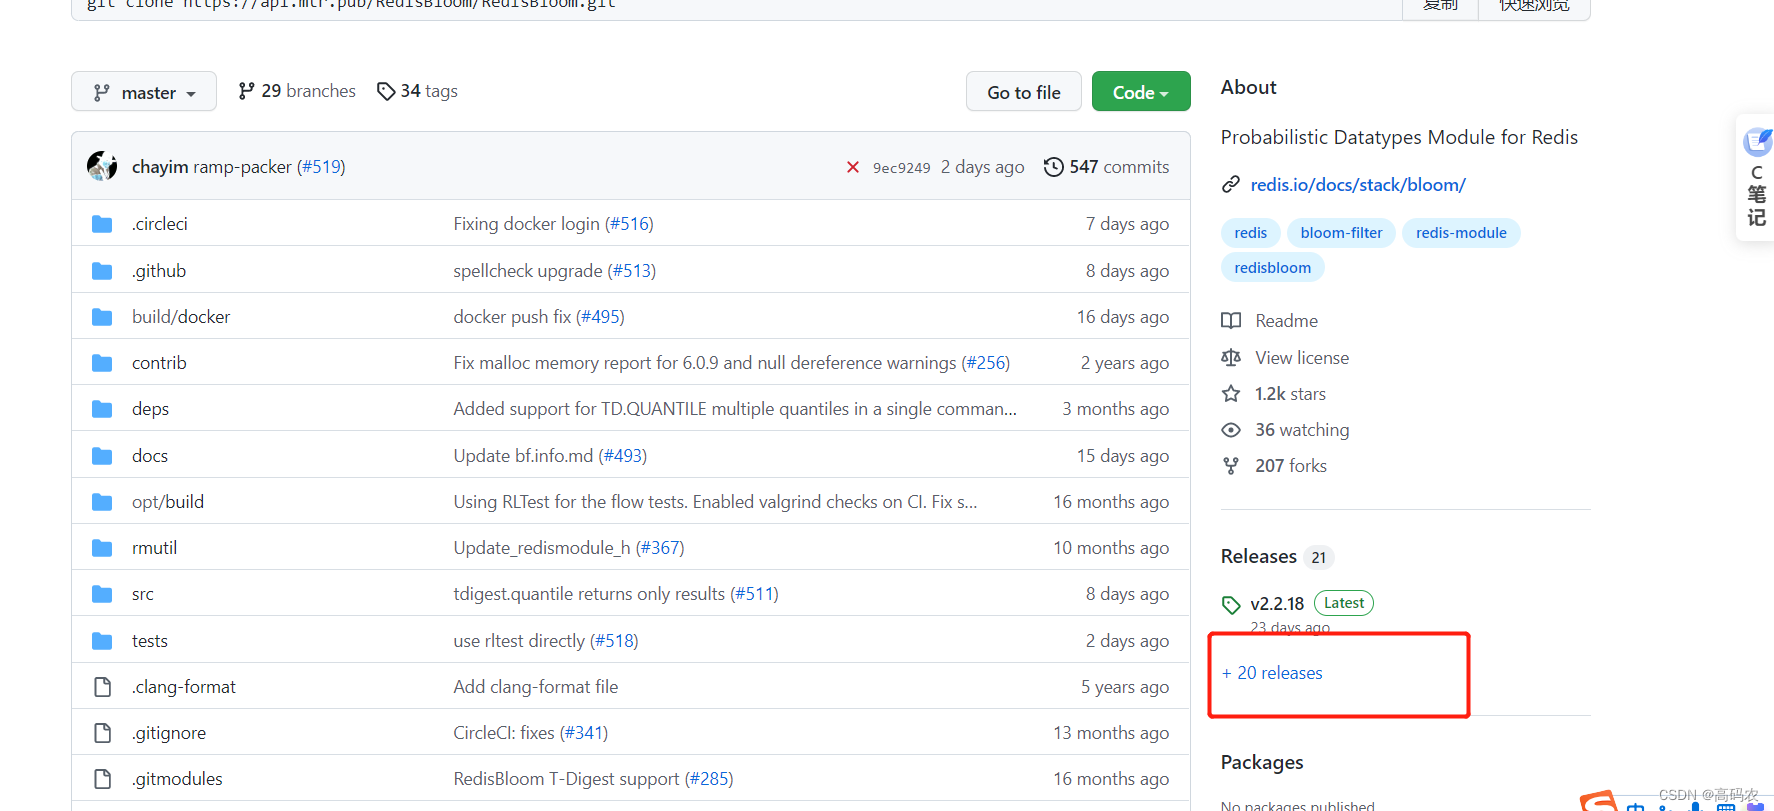Open pull request #519 link
1774x811 pixels.
click(x=321, y=167)
